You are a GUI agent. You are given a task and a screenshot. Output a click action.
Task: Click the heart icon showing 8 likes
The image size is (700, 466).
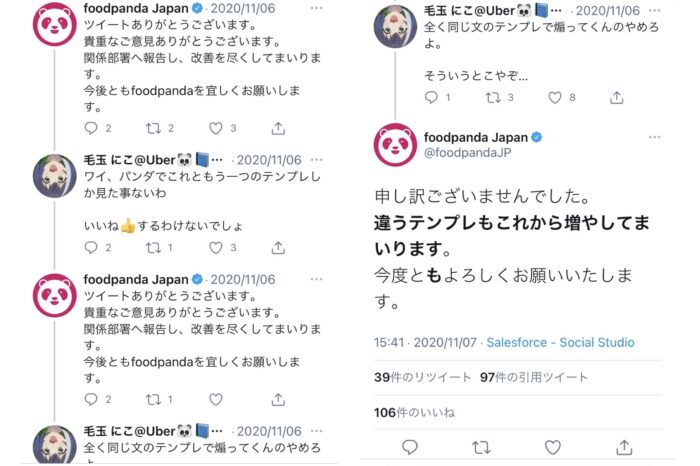click(x=555, y=98)
